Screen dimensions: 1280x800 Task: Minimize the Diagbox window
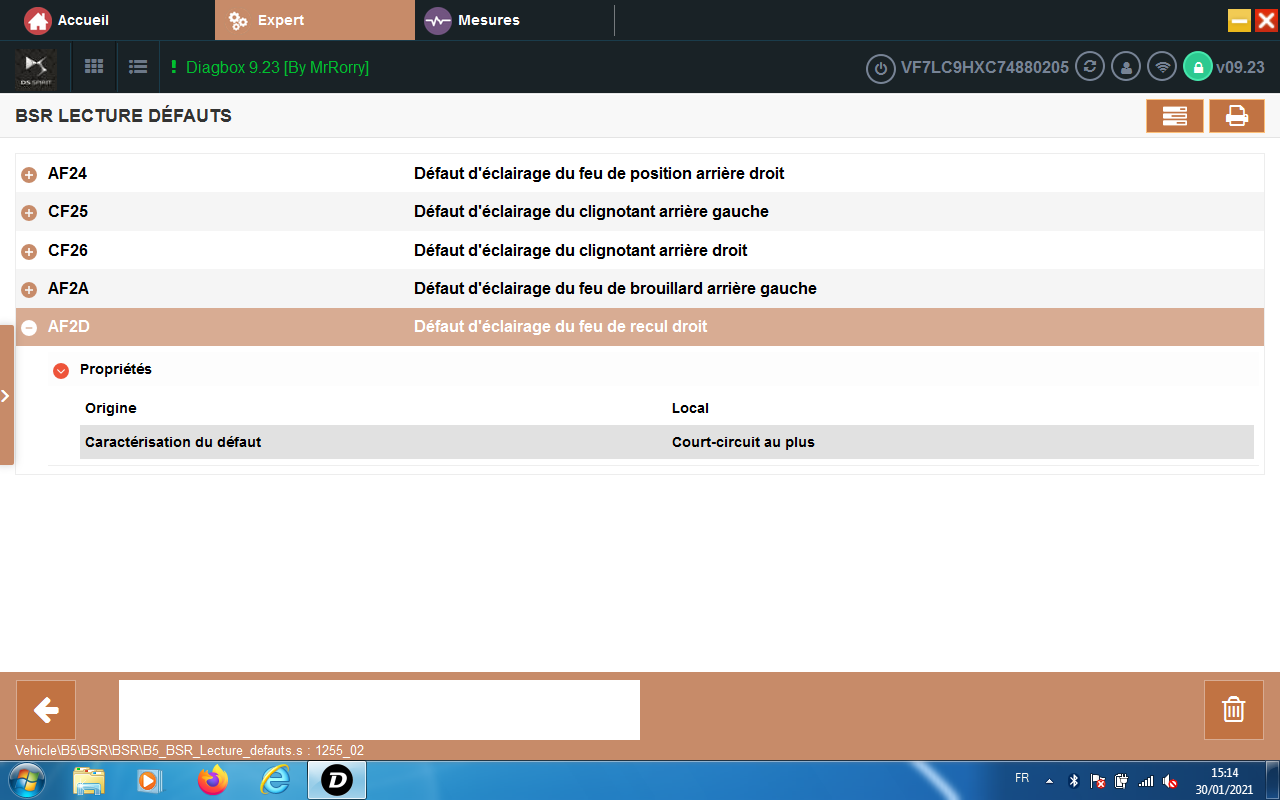(x=1240, y=20)
